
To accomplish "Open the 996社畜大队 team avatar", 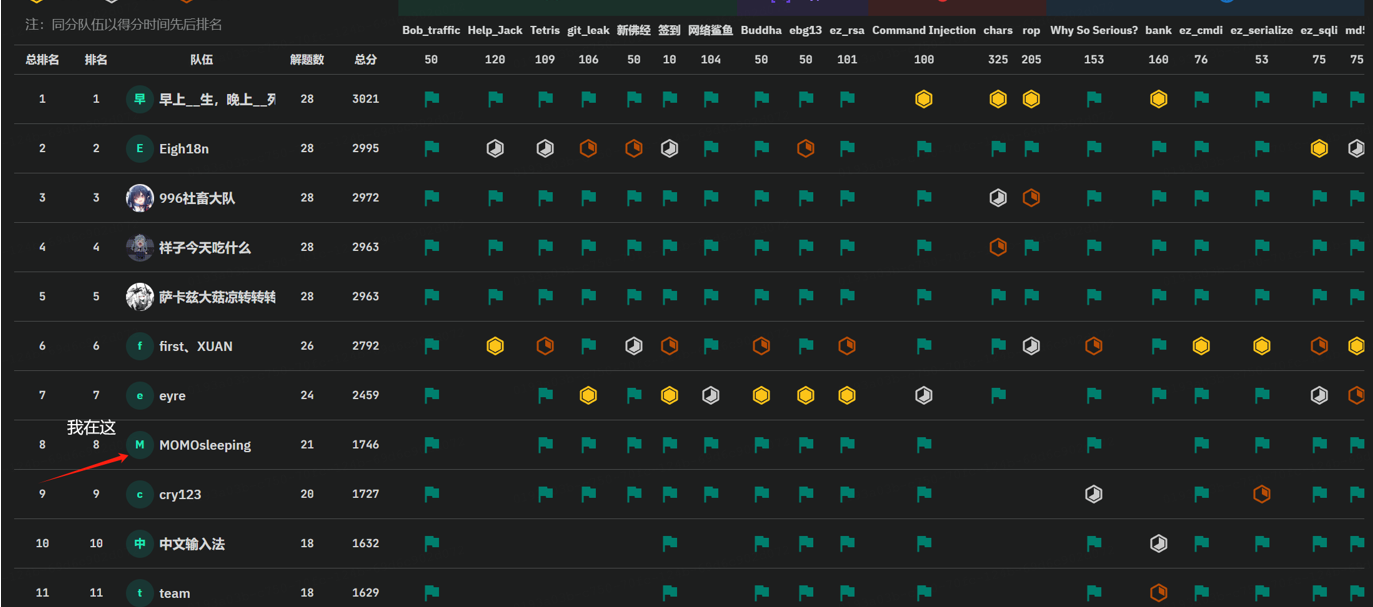I will point(140,198).
